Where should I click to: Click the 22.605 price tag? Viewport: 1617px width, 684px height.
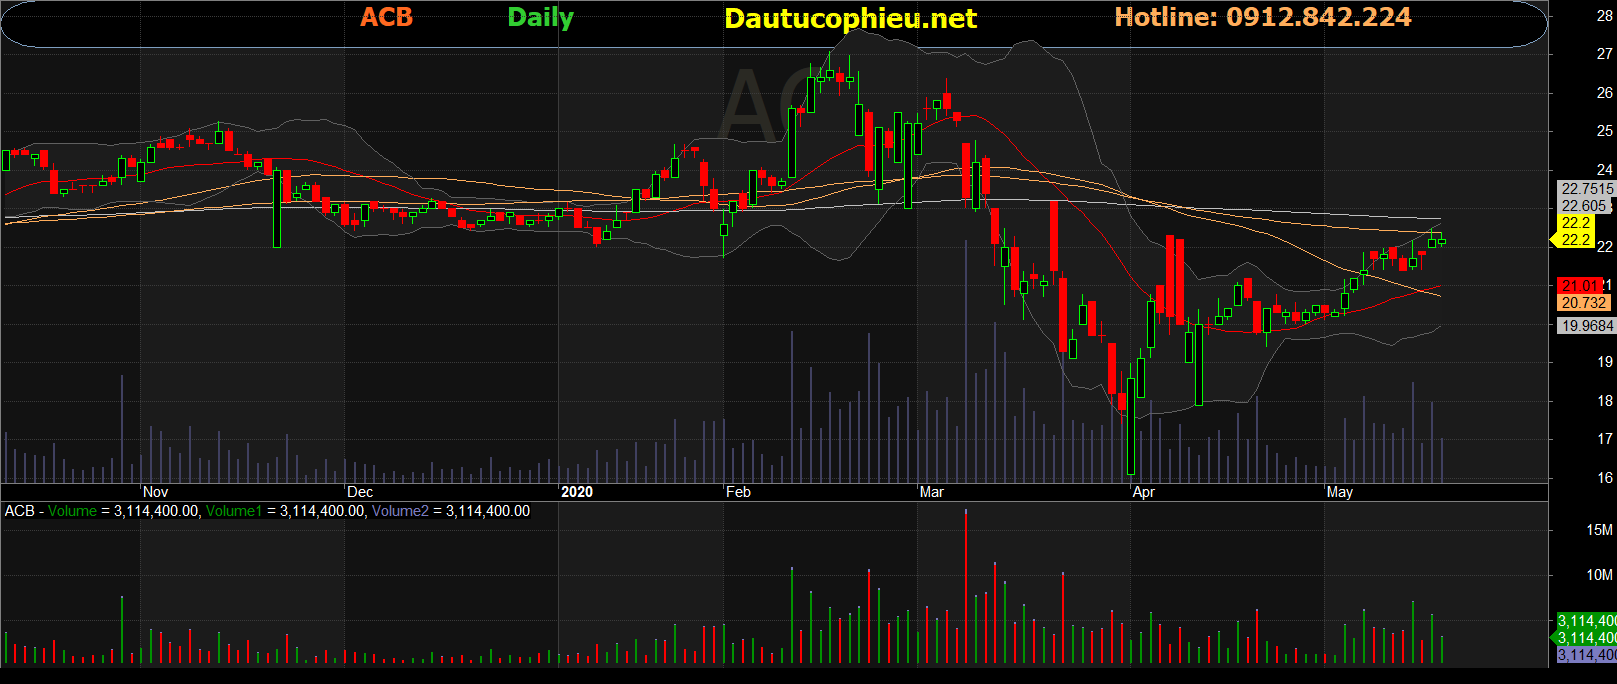click(1584, 205)
